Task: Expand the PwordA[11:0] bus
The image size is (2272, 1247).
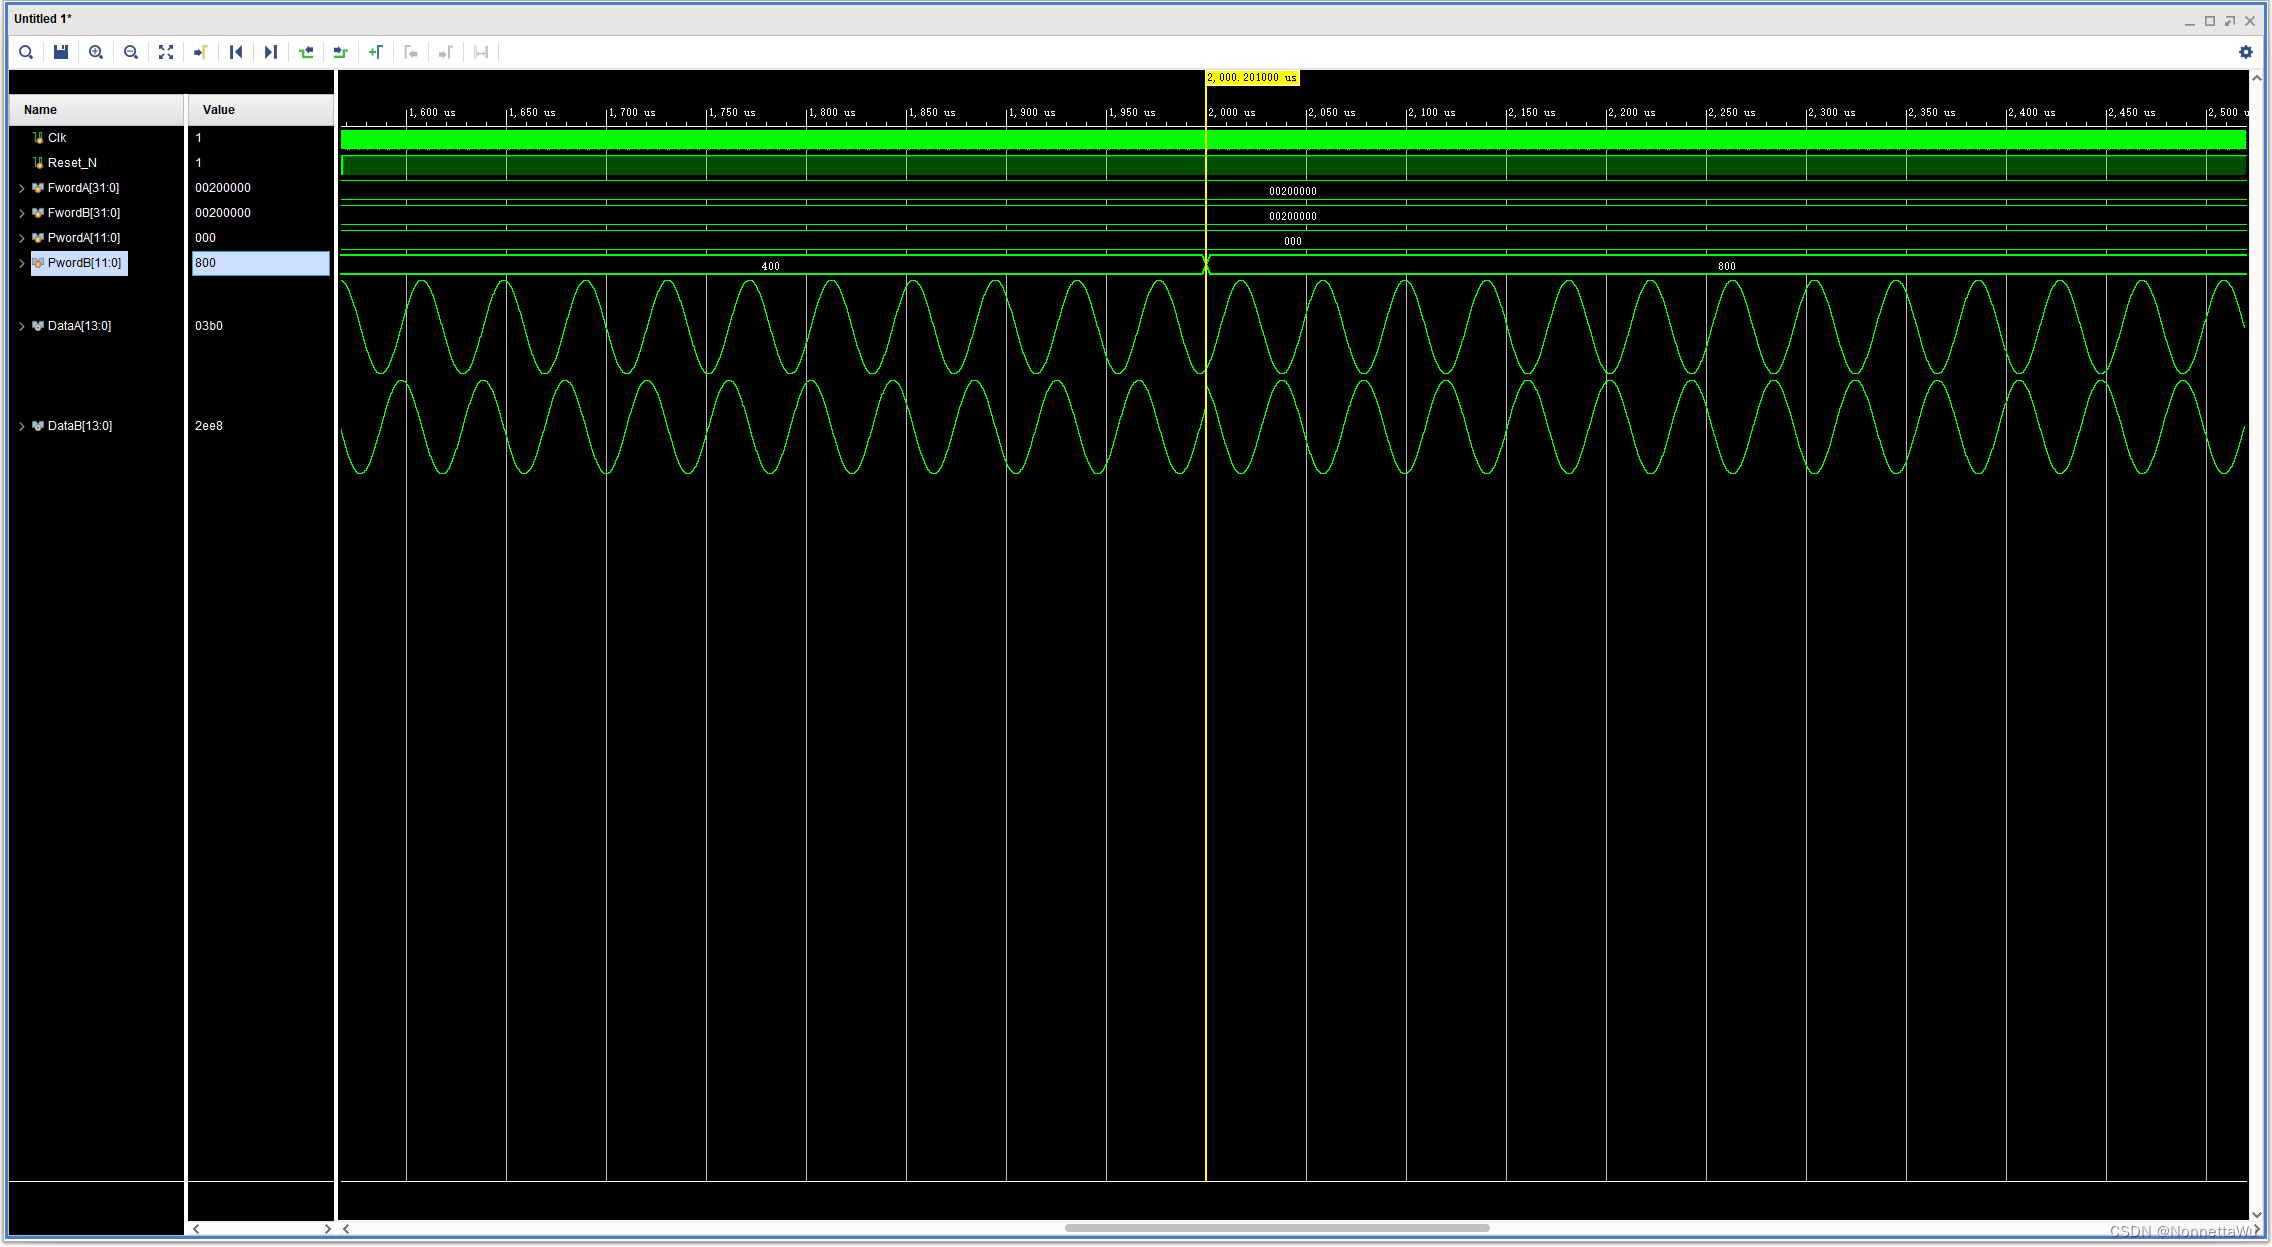Action: pyautogui.click(x=22, y=238)
